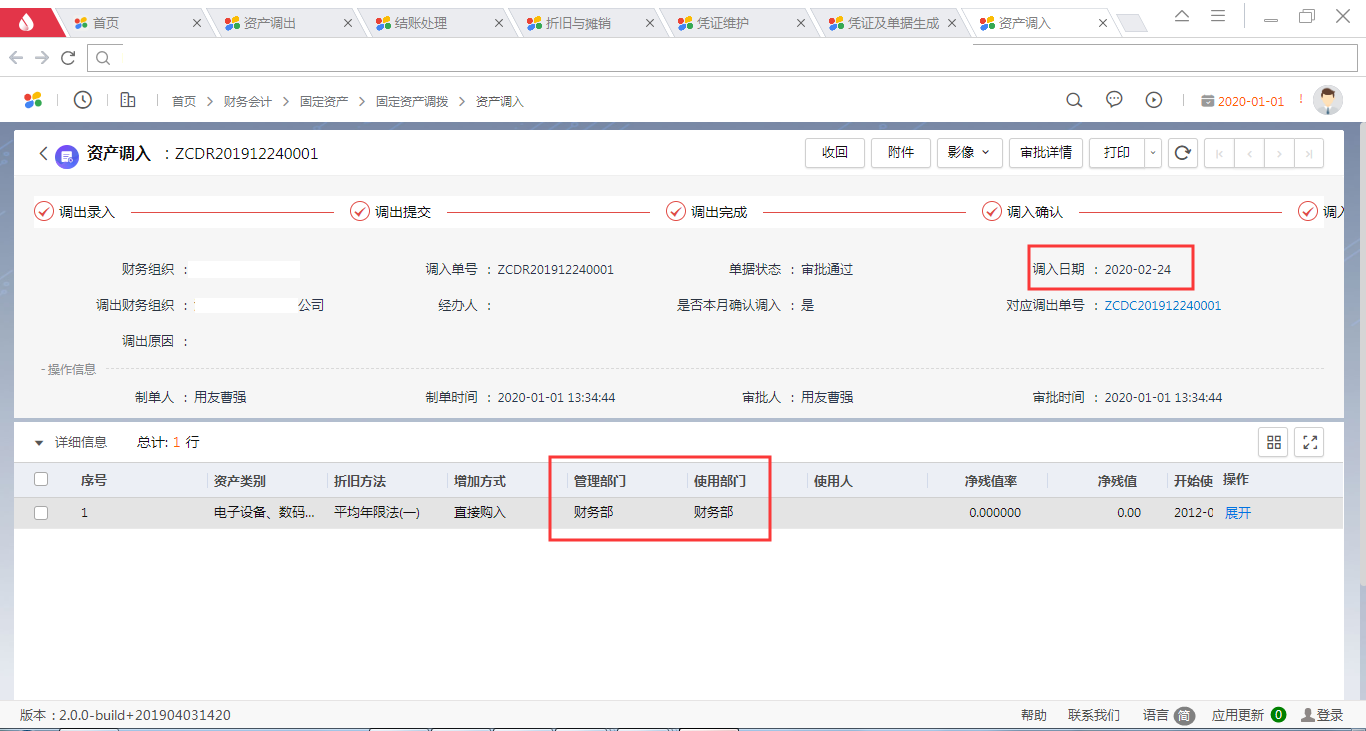This screenshot has height=731, width=1366.
Task: Expand the dropdown arrow next to 打印
Action: (x=1153, y=153)
